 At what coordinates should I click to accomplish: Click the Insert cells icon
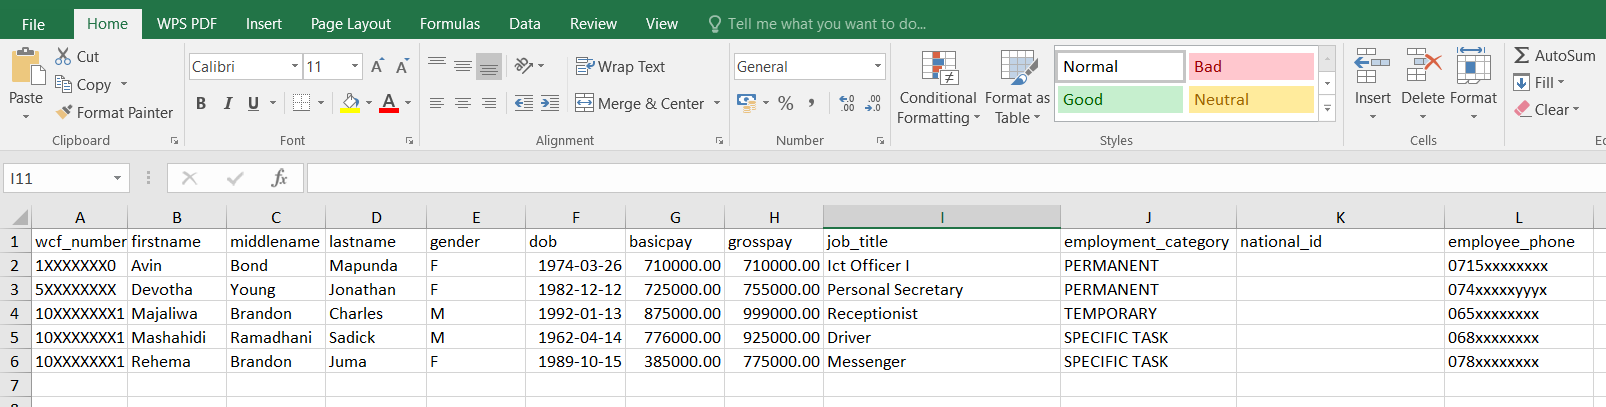tap(1372, 67)
